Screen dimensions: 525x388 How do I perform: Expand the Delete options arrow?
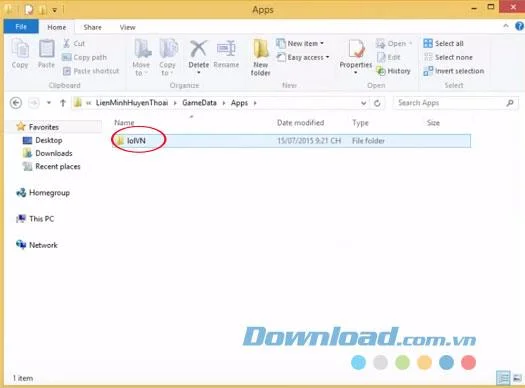coord(199,73)
